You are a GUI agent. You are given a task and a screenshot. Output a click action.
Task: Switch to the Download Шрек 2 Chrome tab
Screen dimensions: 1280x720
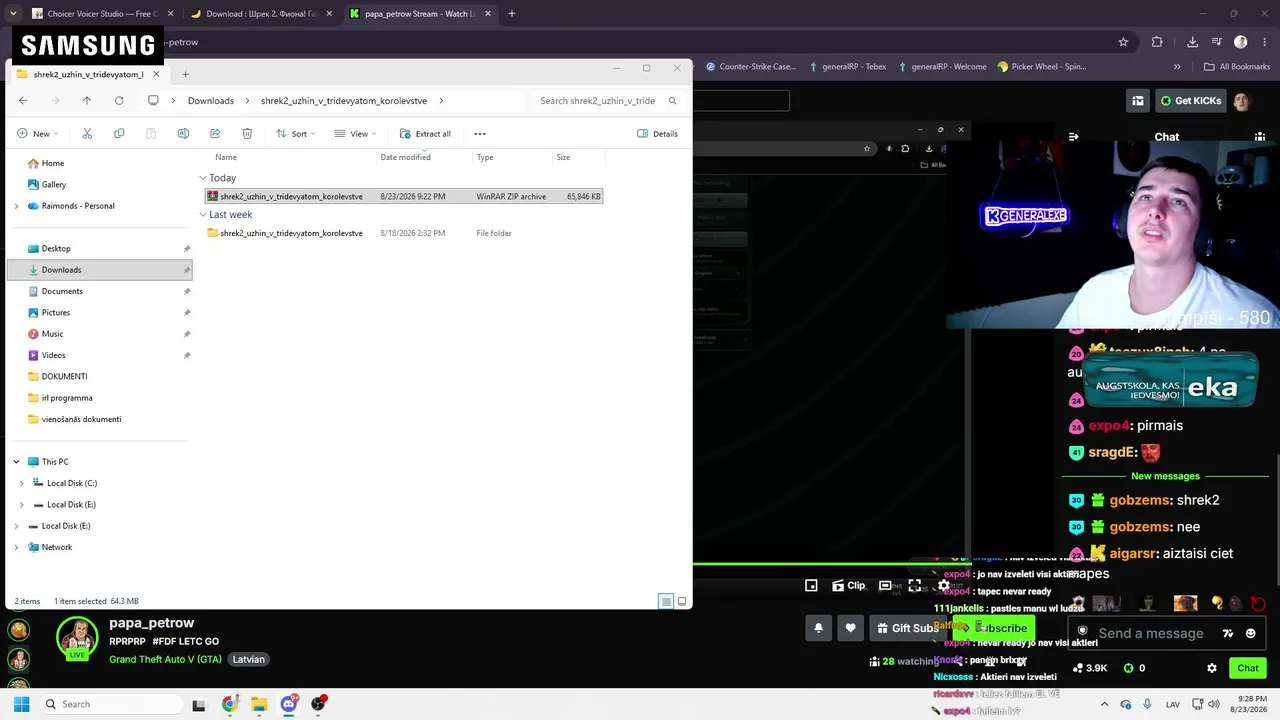(x=260, y=14)
